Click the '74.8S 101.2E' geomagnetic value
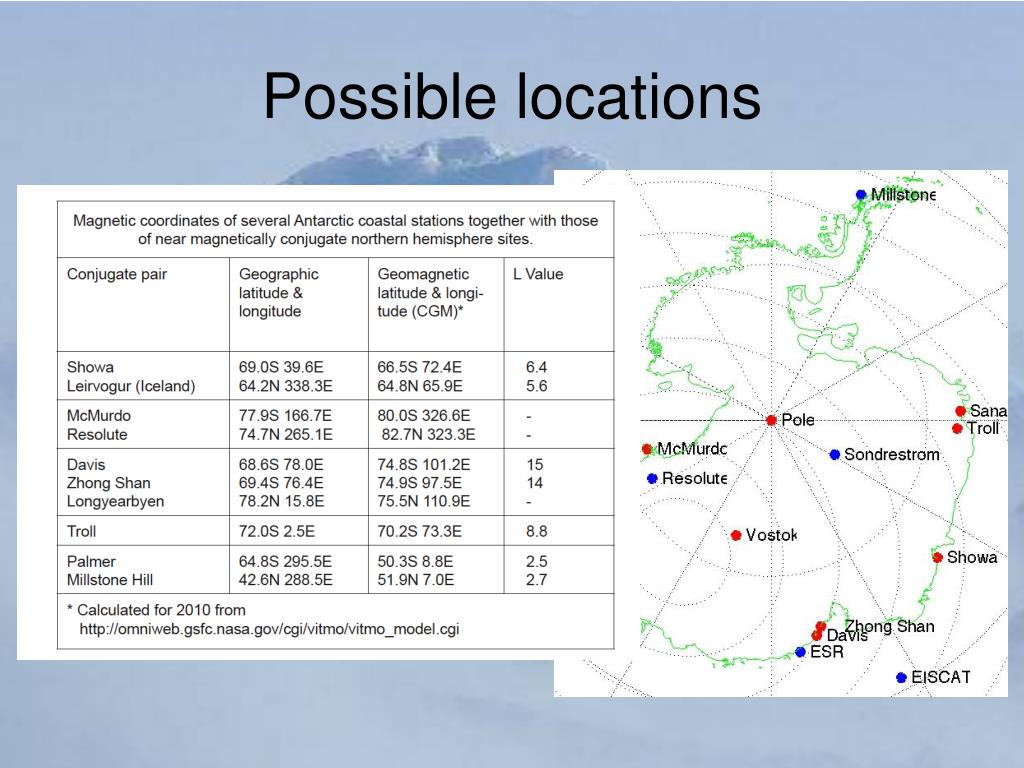The width and height of the screenshot is (1024, 768). coord(423,465)
